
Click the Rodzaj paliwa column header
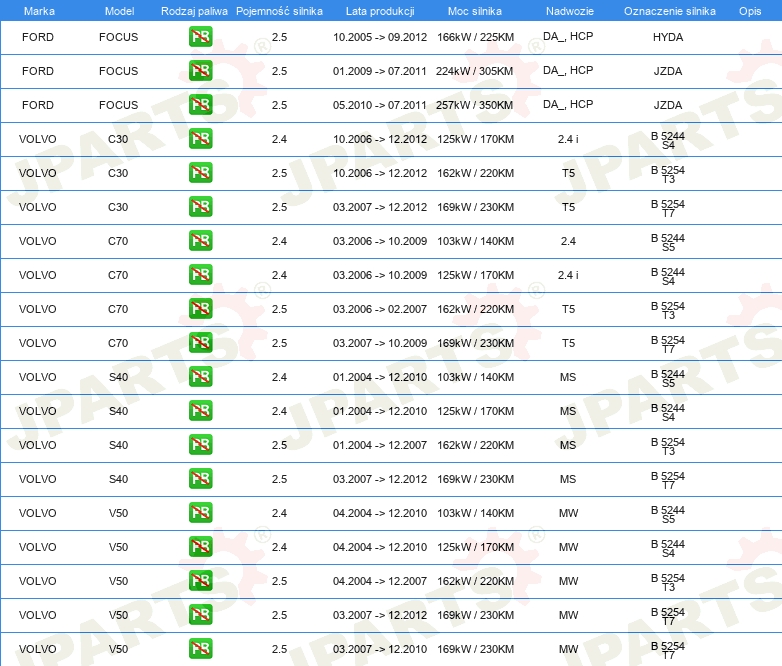click(x=194, y=11)
